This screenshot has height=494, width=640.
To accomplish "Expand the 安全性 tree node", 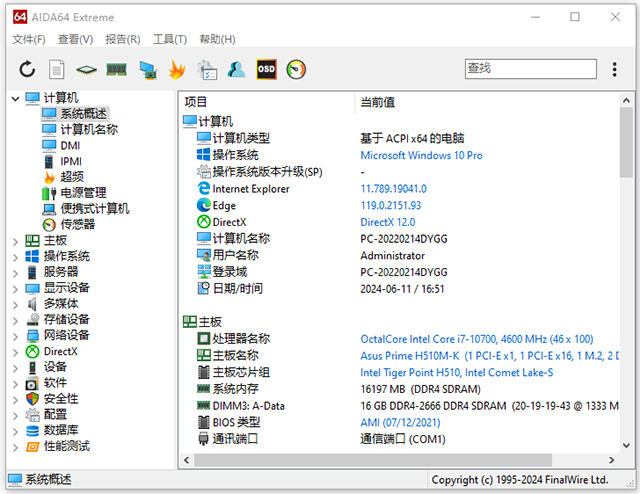I will click(16, 400).
